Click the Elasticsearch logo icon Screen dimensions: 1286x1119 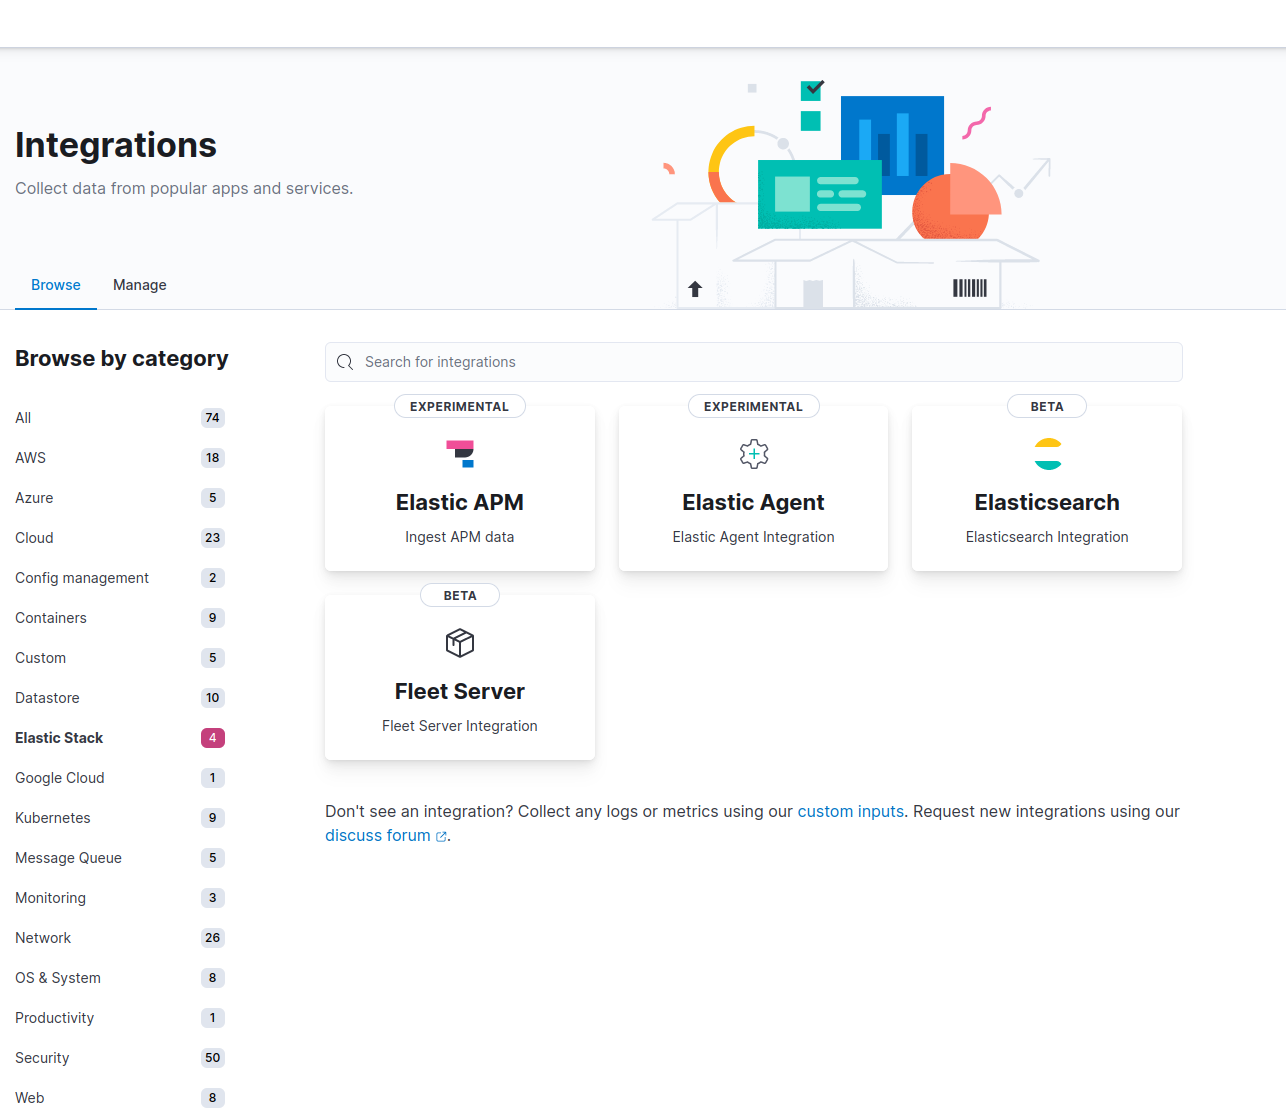click(1047, 454)
